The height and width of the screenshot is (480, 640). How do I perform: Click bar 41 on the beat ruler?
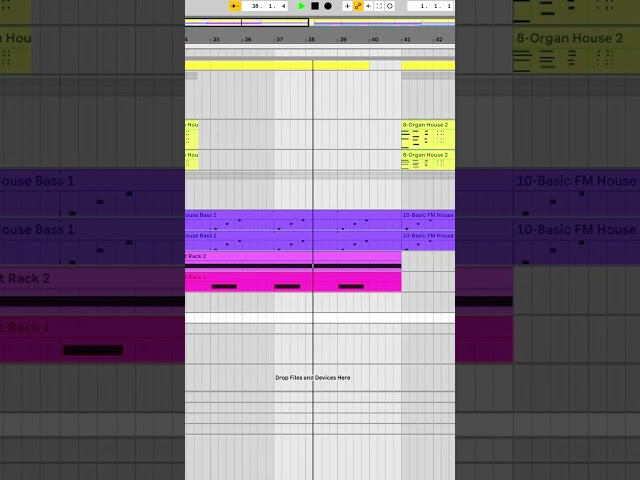[407, 40]
